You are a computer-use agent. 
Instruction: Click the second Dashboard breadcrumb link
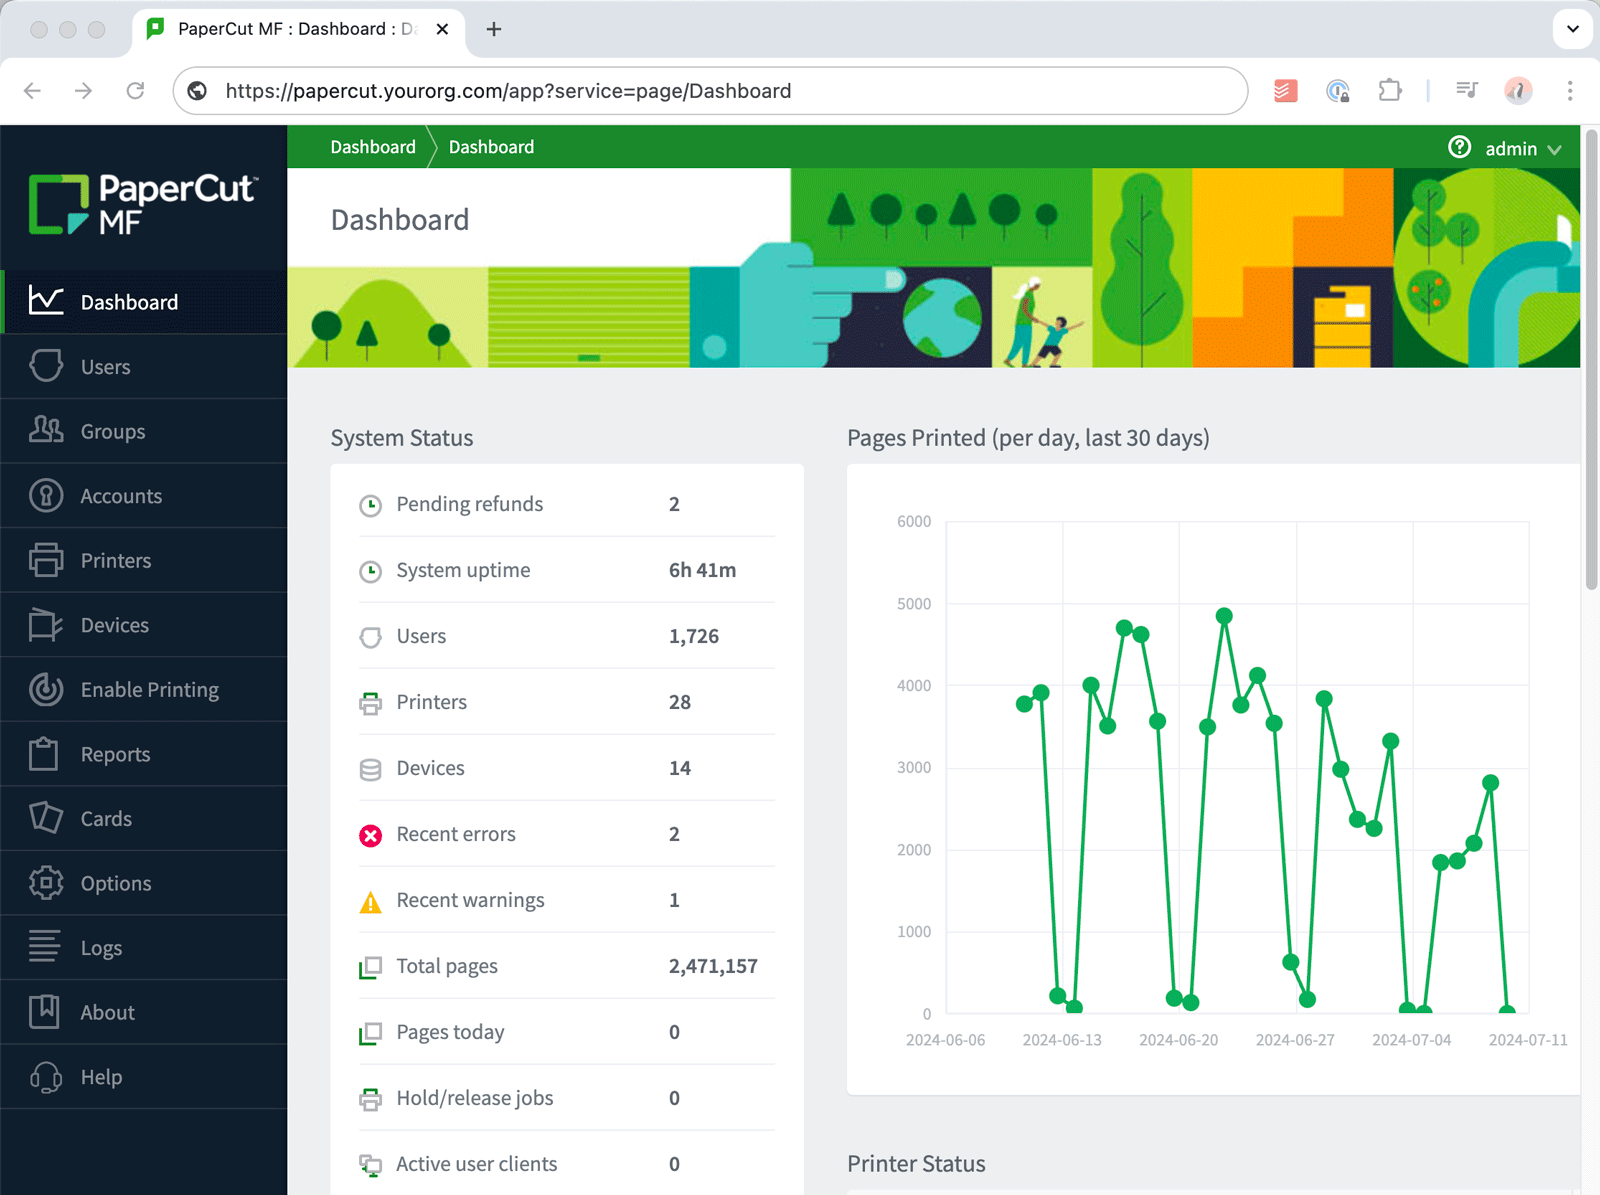(x=491, y=147)
